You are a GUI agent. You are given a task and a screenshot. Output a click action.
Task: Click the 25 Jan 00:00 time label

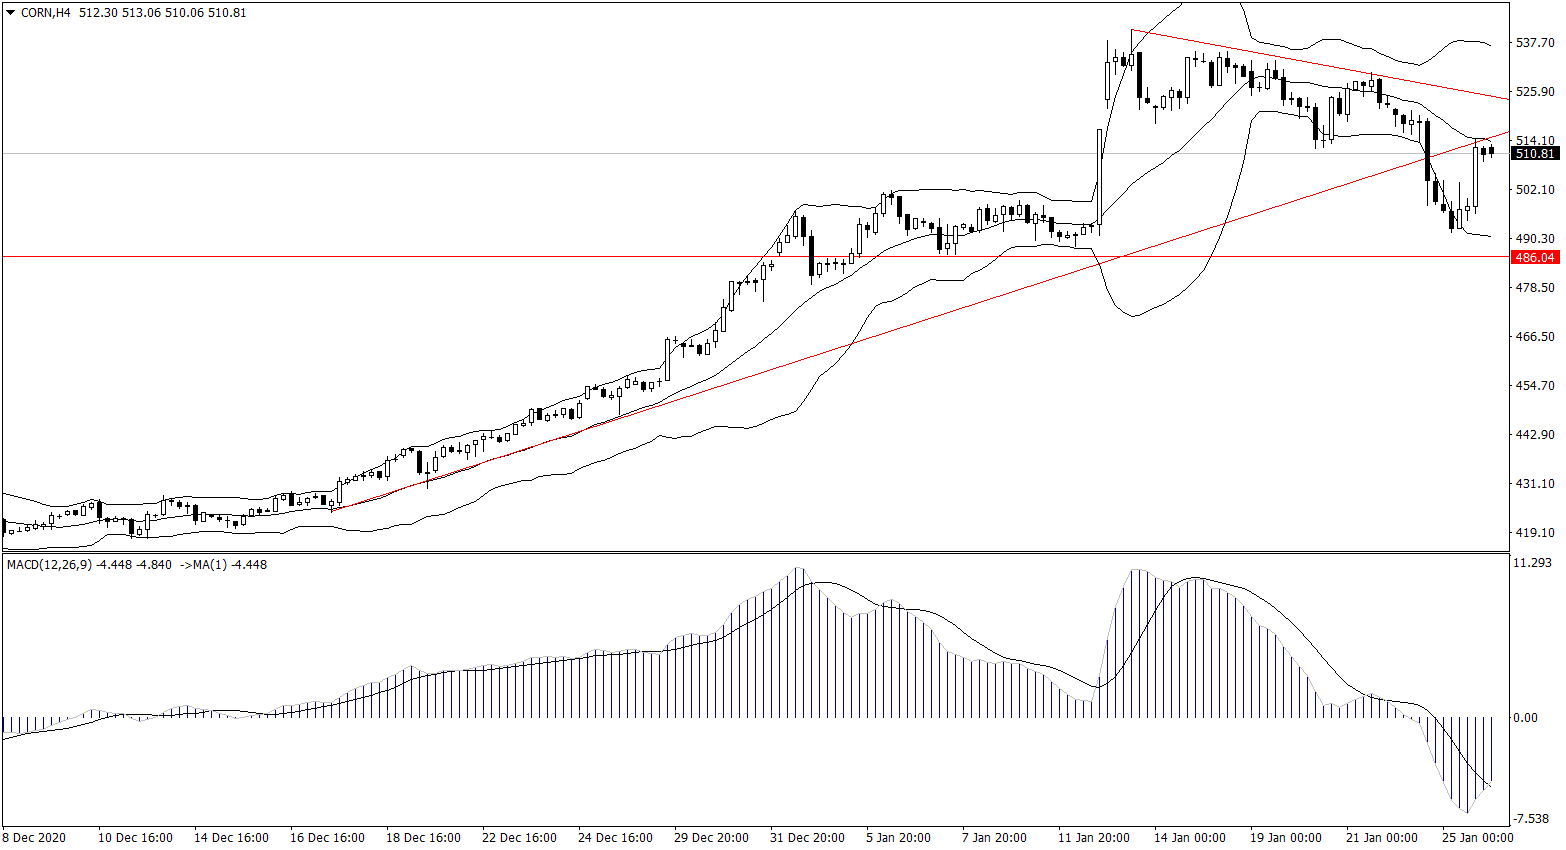(x=1477, y=838)
